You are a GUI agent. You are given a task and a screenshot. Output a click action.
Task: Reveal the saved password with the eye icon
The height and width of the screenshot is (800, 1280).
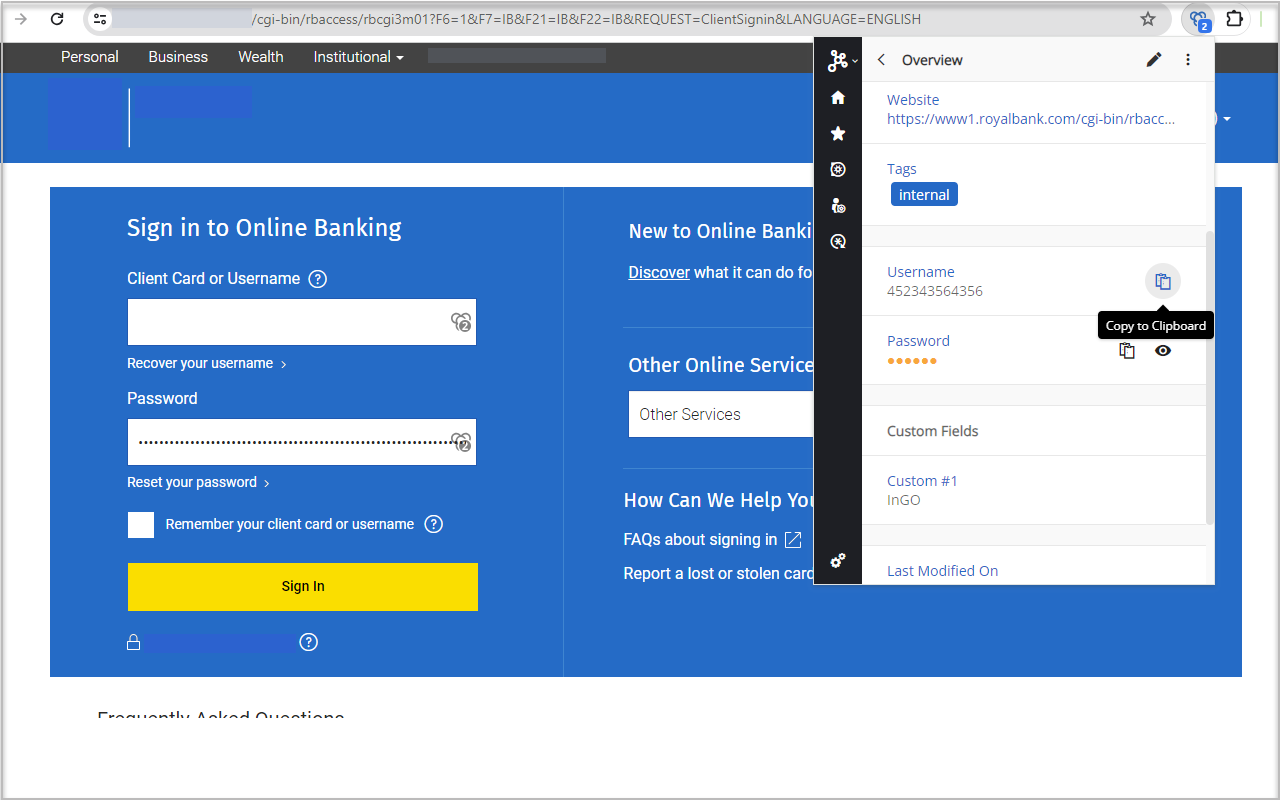point(1163,350)
